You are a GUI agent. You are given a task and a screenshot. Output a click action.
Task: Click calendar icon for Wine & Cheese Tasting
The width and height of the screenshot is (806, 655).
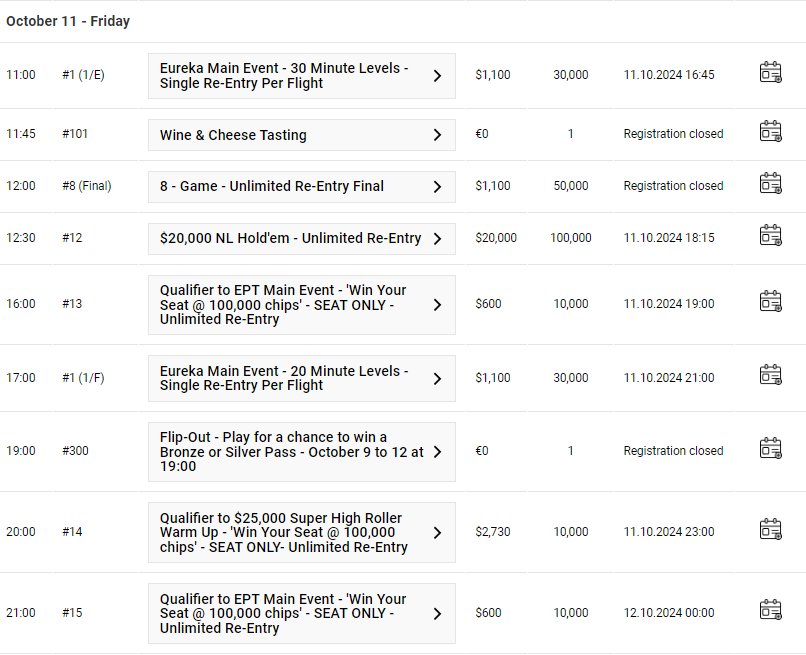[771, 132]
